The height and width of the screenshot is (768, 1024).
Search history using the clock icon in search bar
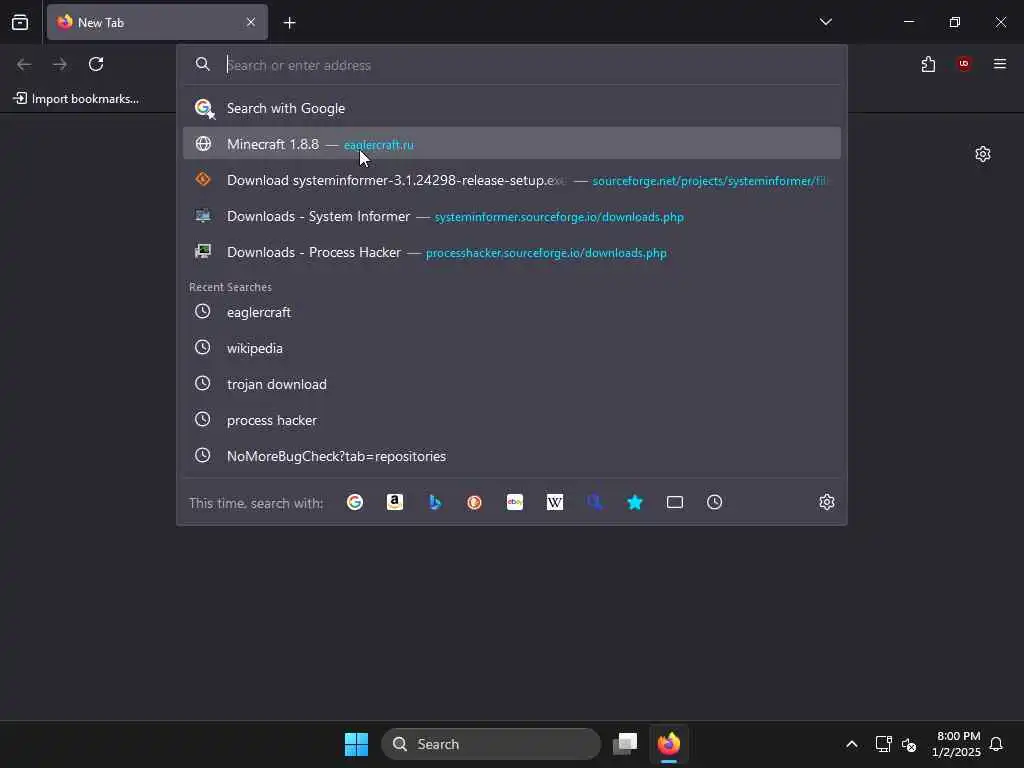[714, 502]
